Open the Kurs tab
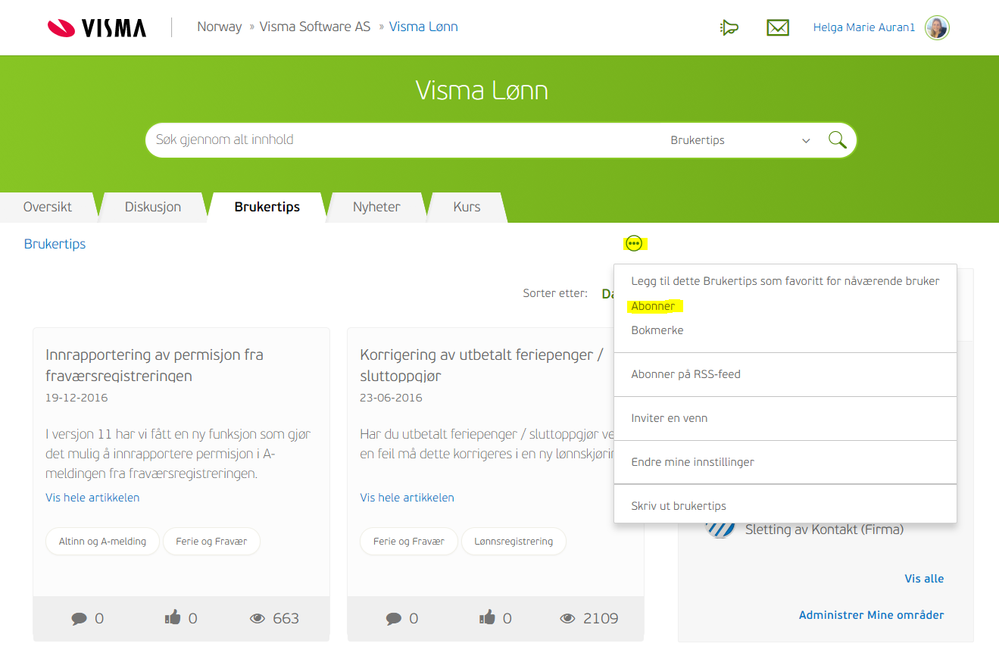Viewport: 999px width, 650px height. 466,207
